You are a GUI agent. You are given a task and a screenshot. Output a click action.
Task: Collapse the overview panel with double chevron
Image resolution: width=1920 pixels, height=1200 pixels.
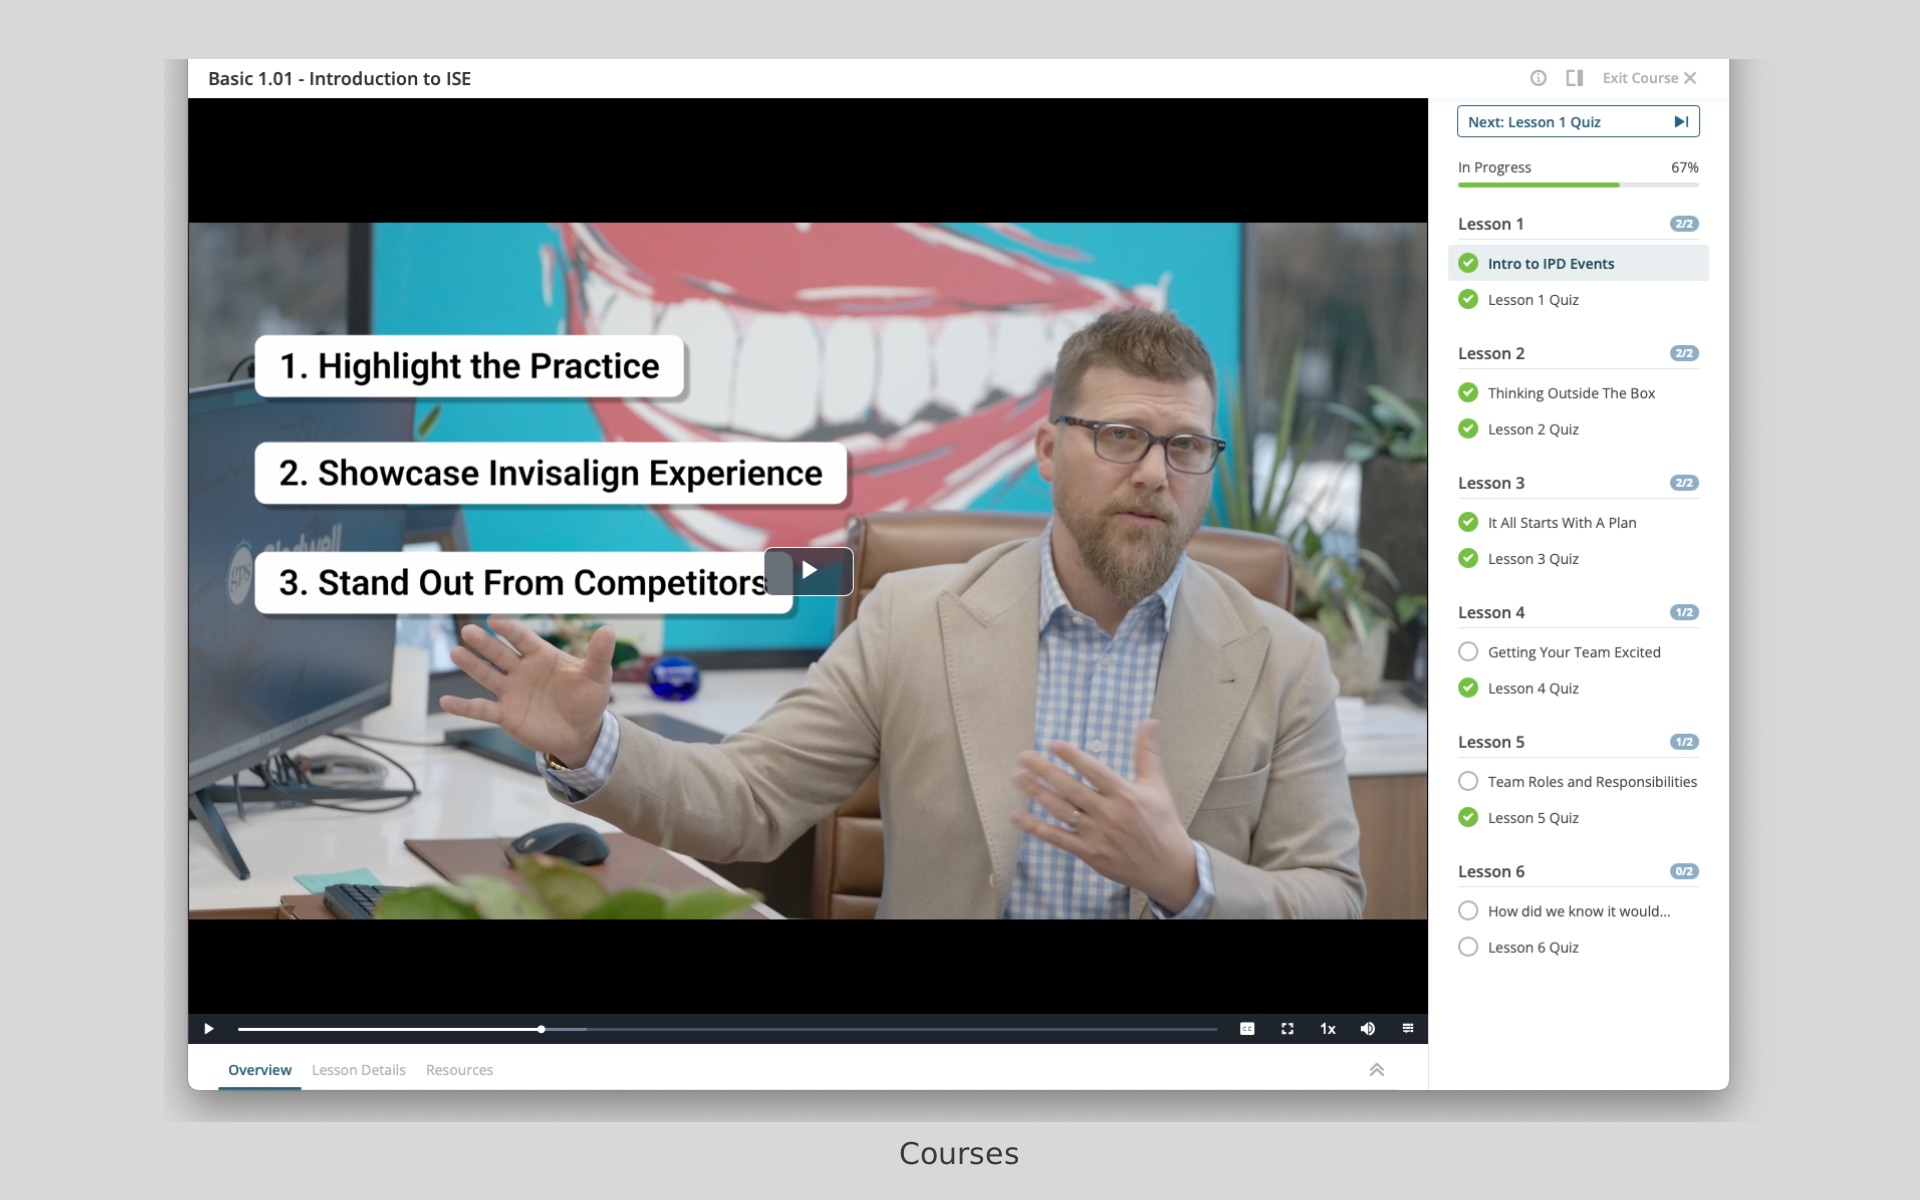point(1376,1070)
